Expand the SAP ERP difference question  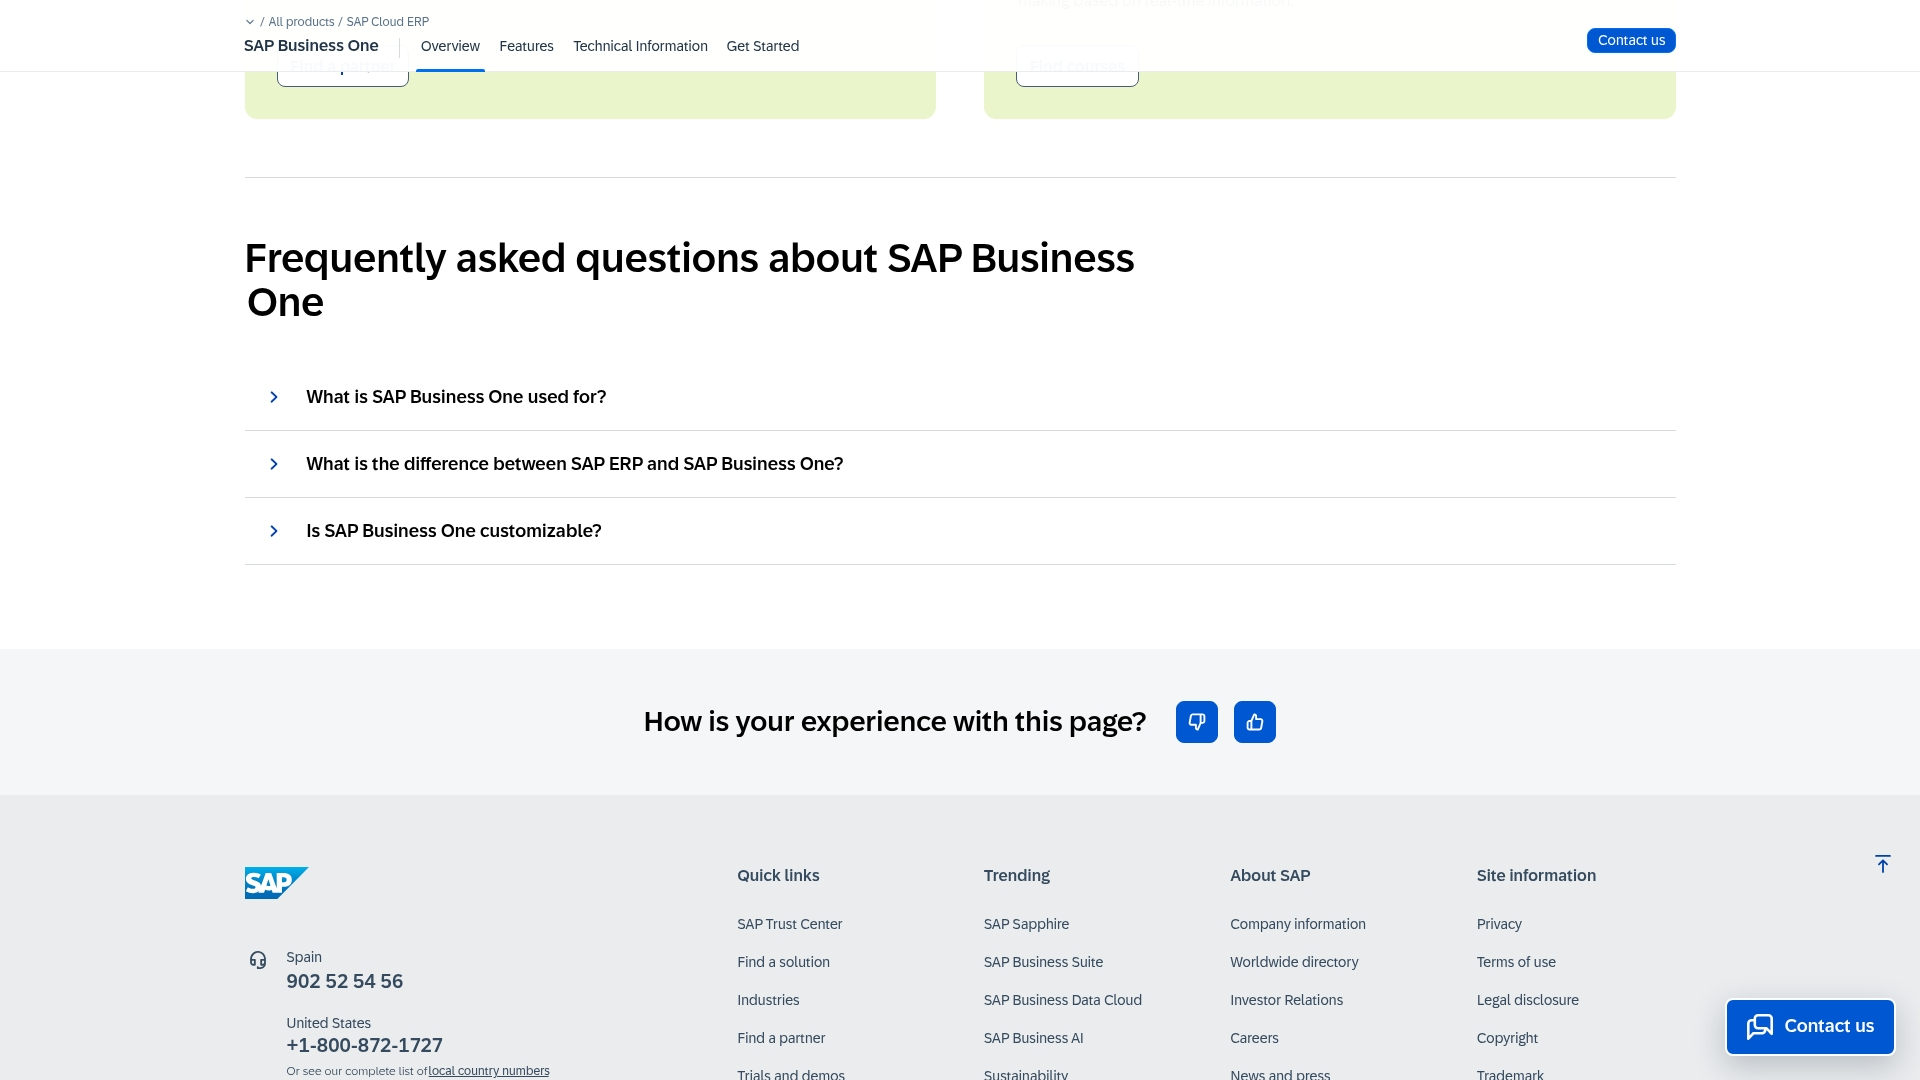click(x=574, y=464)
